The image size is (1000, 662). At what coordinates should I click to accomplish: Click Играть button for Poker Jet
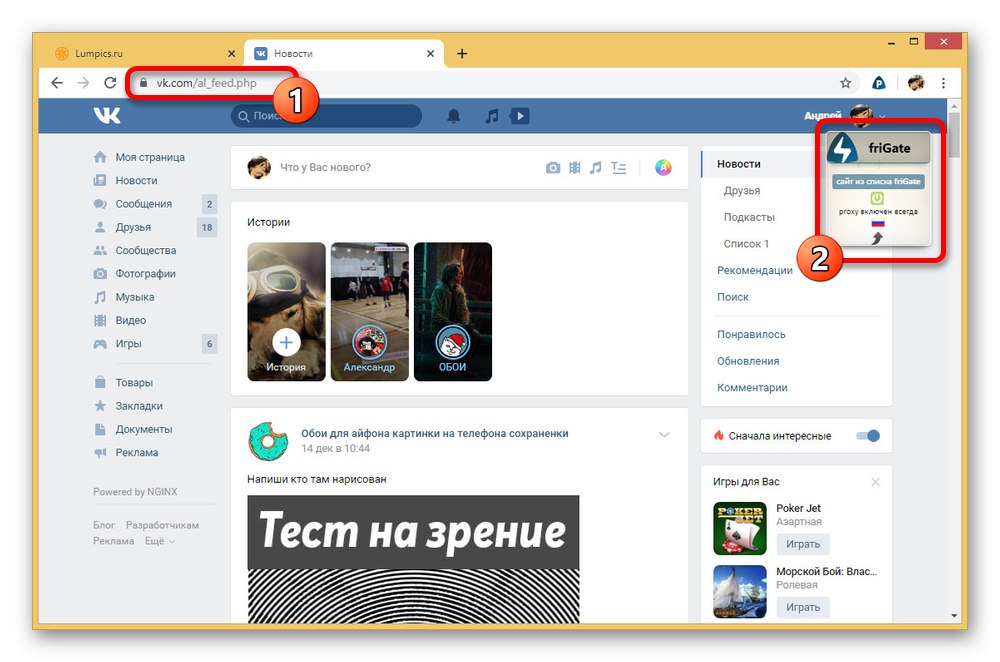[803, 544]
